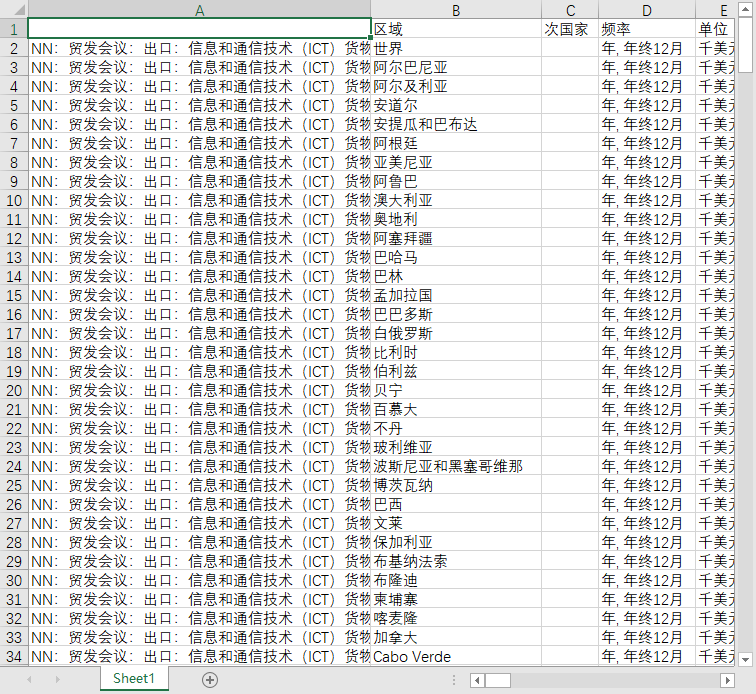Select cell containing 阿根廷
Image resolution: width=756 pixels, height=694 pixels.
[456, 143]
